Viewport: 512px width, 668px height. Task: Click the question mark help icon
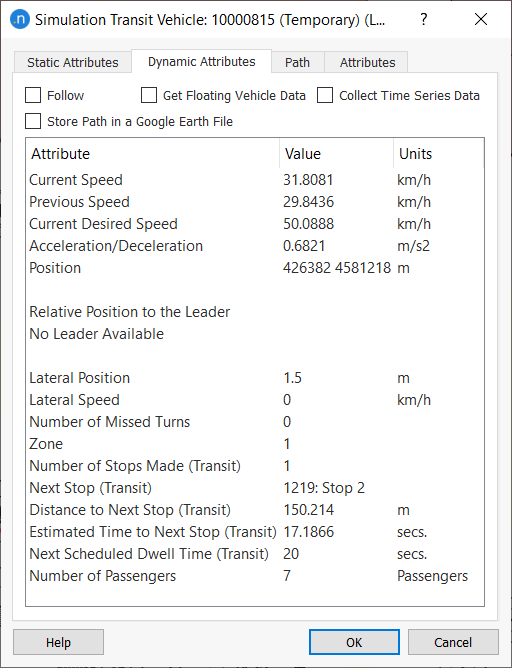(x=423, y=20)
